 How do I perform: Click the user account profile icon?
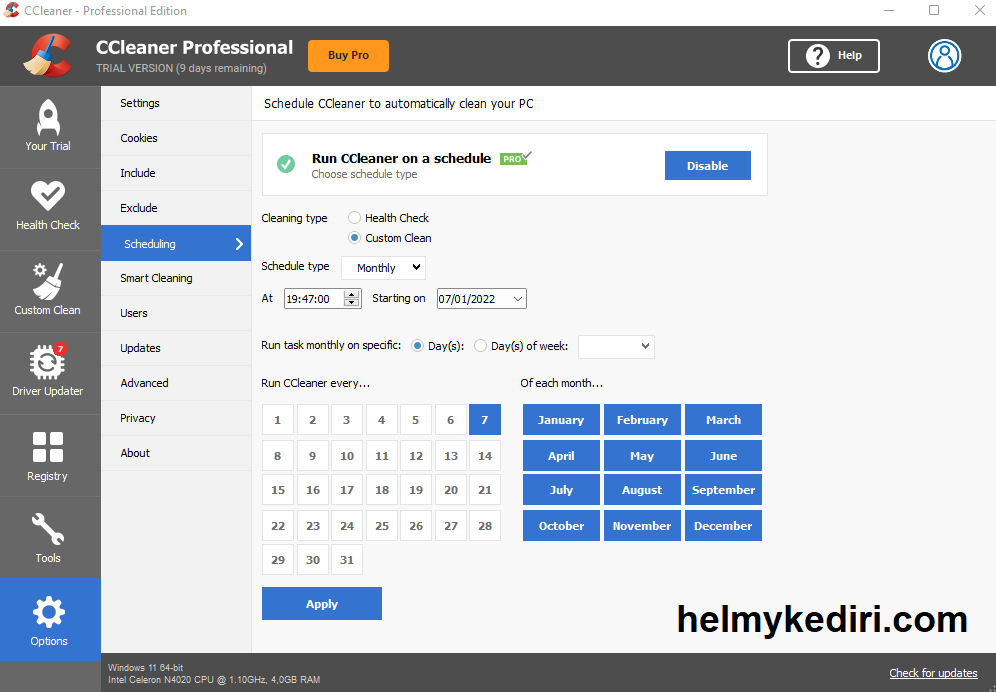point(945,56)
